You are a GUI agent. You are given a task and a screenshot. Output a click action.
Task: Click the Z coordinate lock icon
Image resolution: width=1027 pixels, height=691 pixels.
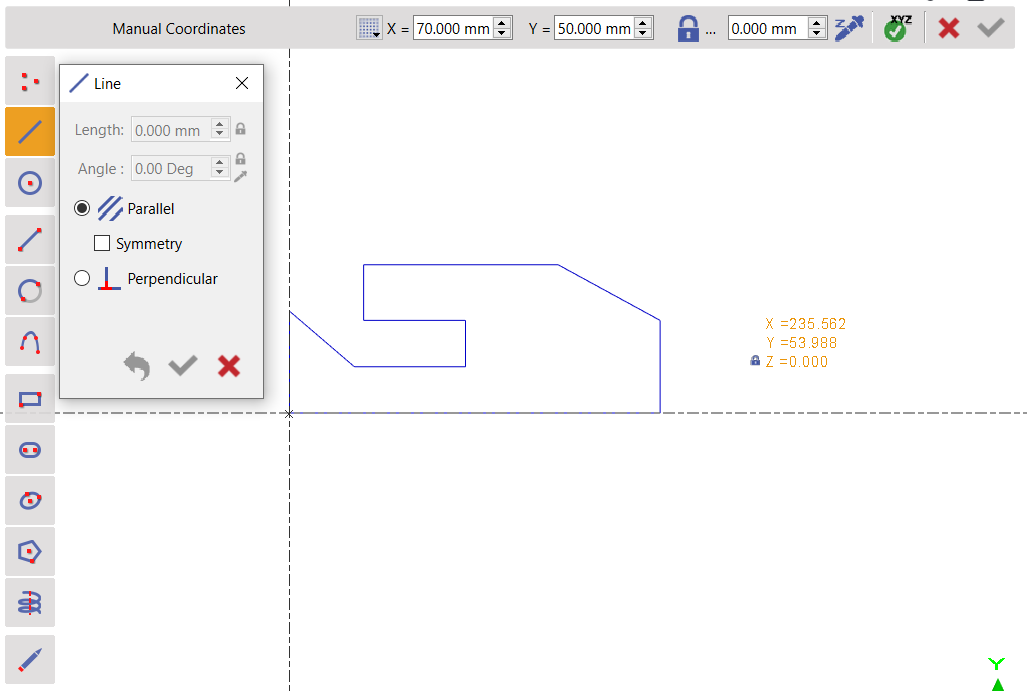point(687,29)
